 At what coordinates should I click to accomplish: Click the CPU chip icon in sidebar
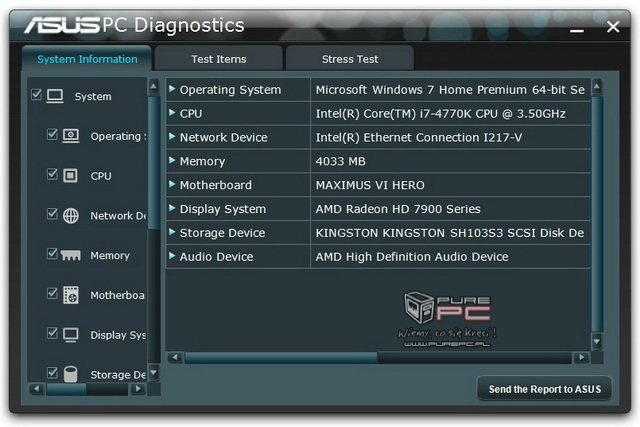(x=70, y=176)
